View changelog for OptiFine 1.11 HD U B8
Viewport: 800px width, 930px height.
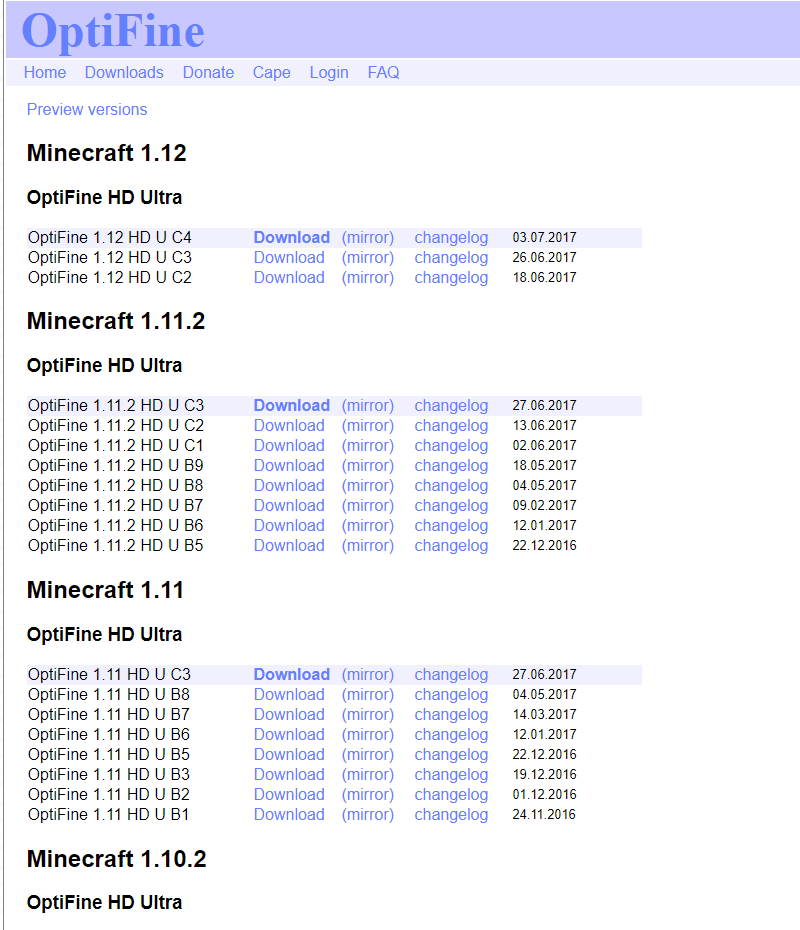tap(451, 695)
